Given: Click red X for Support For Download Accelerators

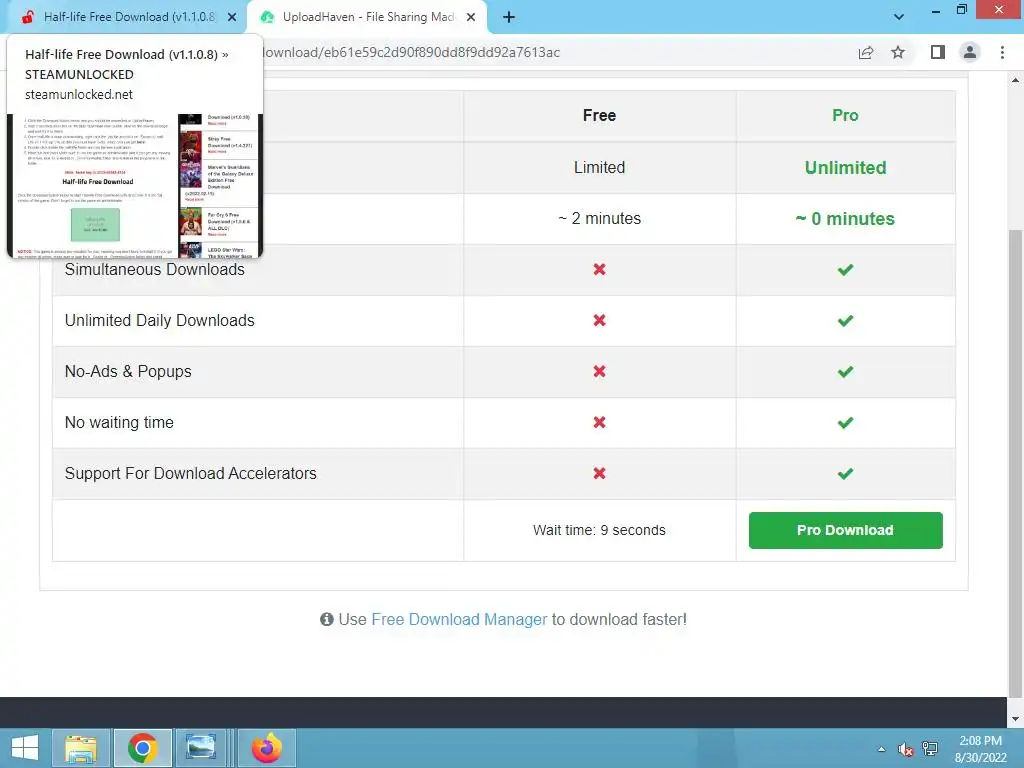Looking at the screenshot, I should 599,473.
